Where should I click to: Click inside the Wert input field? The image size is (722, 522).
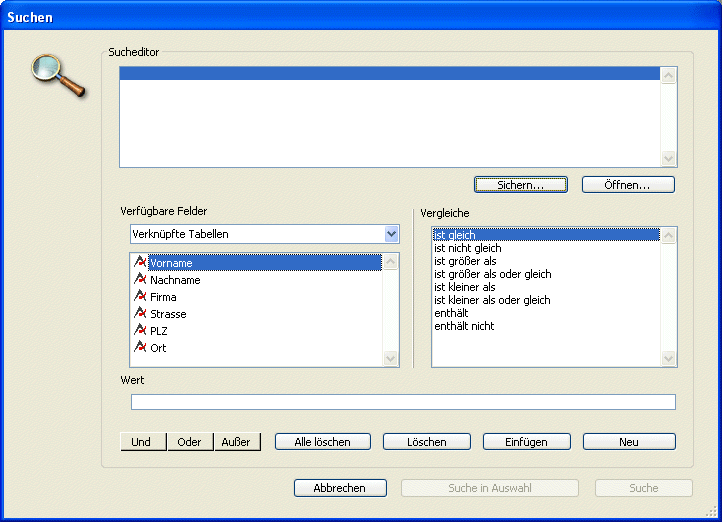point(403,402)
